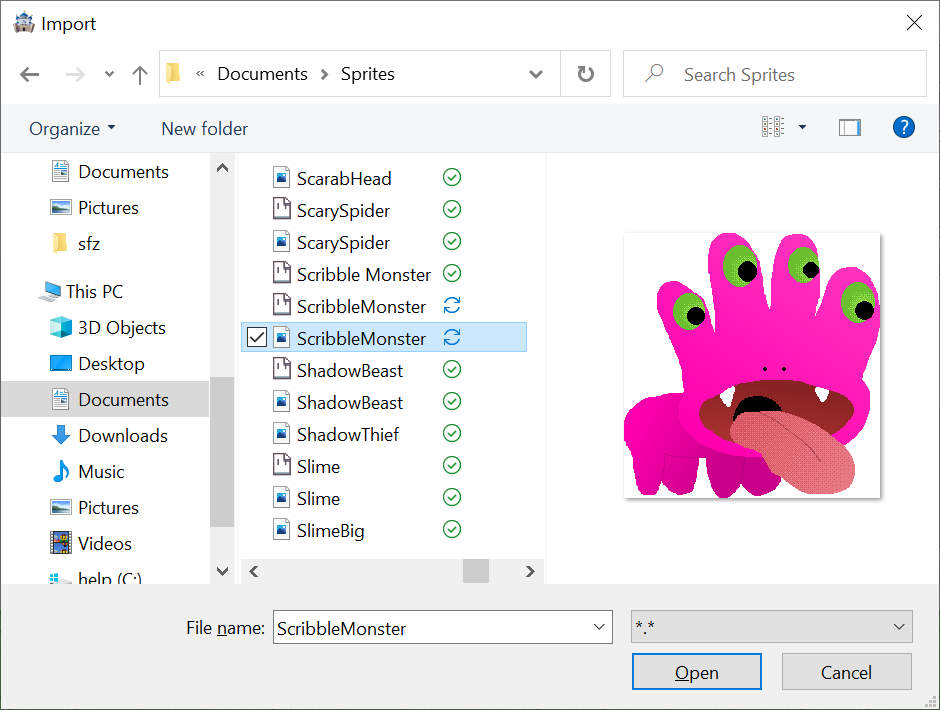940x710 pixels.
Task: Select the ScarabHead image file
Action: pyautogui.click(x=332, y=178)
